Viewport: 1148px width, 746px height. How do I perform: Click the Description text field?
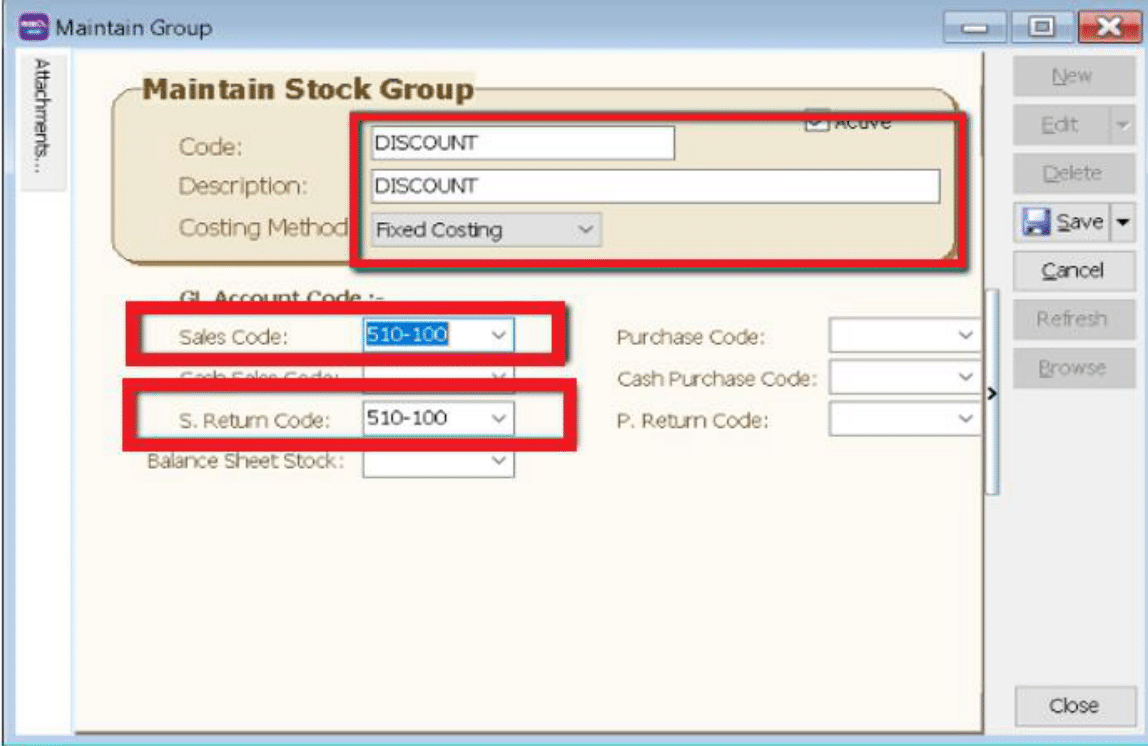tap(655, 186)
